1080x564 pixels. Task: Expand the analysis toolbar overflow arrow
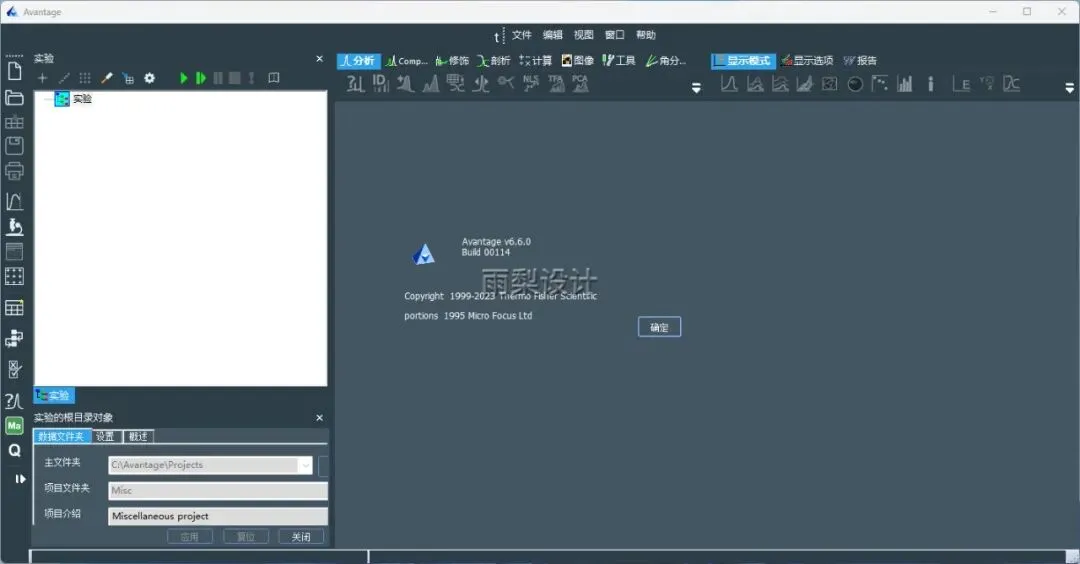(x=696, y=88)
